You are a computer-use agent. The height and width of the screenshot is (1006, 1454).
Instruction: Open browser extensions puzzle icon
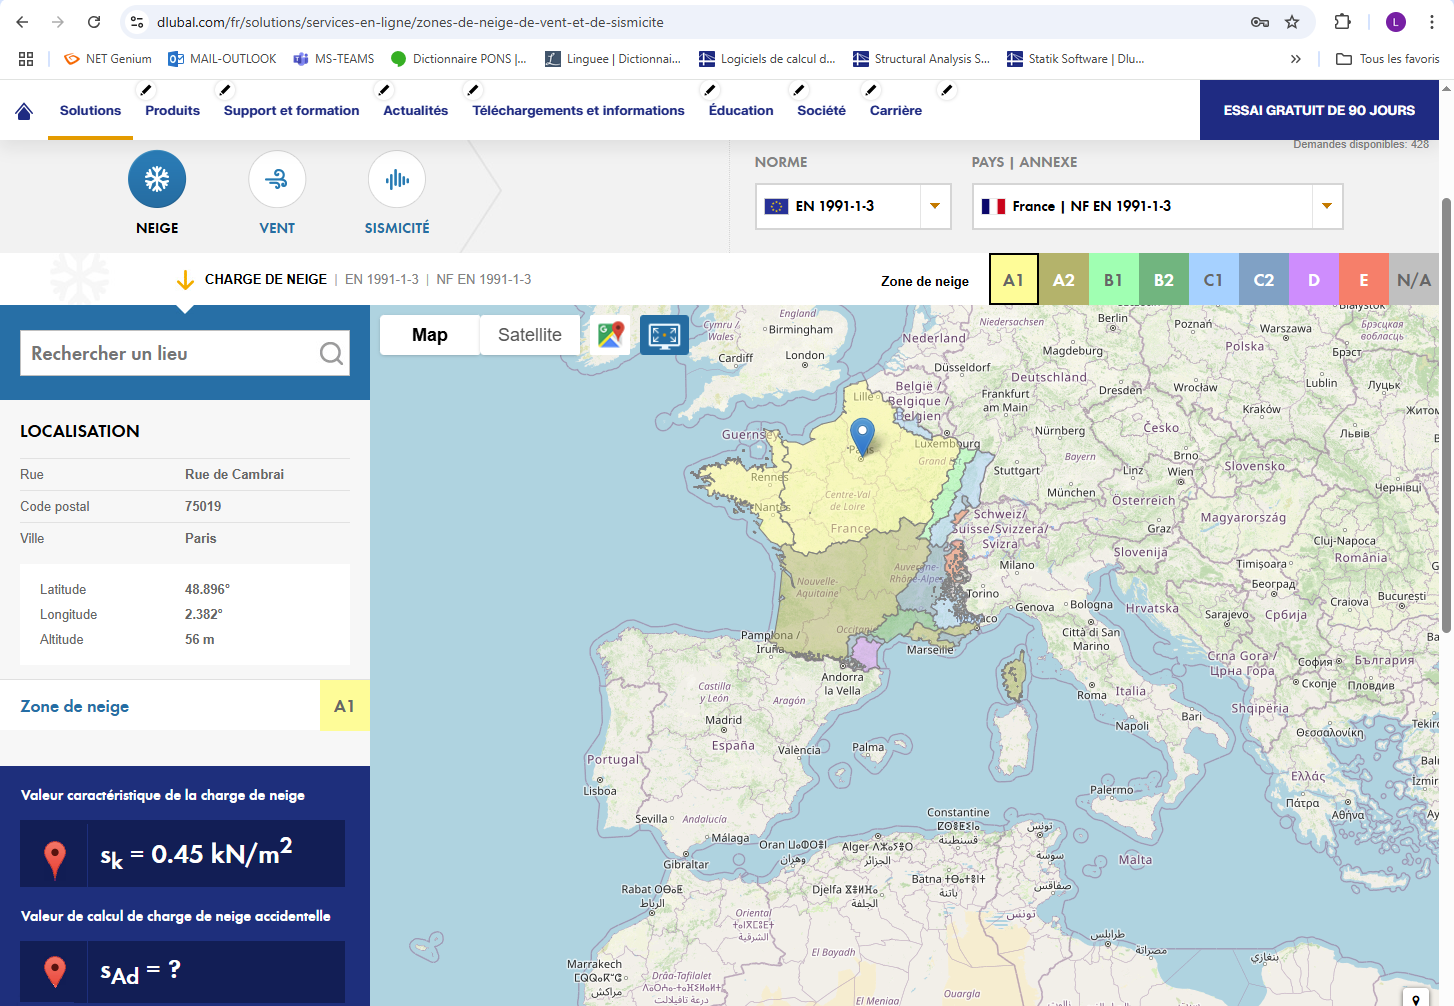(x=1343, y=22)
